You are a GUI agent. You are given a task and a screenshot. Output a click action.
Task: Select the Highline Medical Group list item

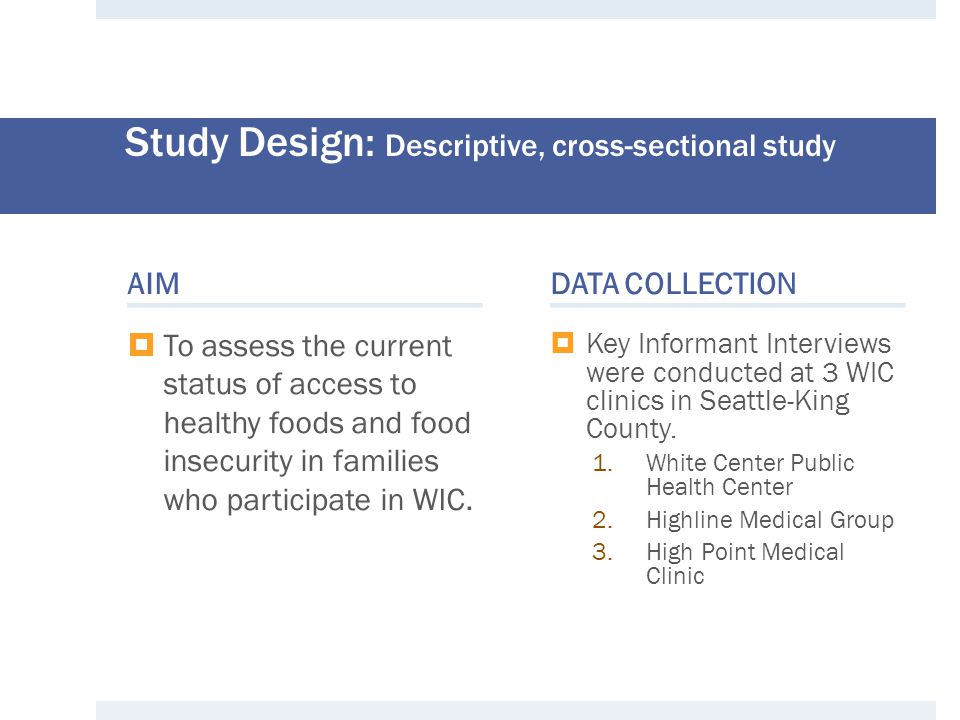770,520
